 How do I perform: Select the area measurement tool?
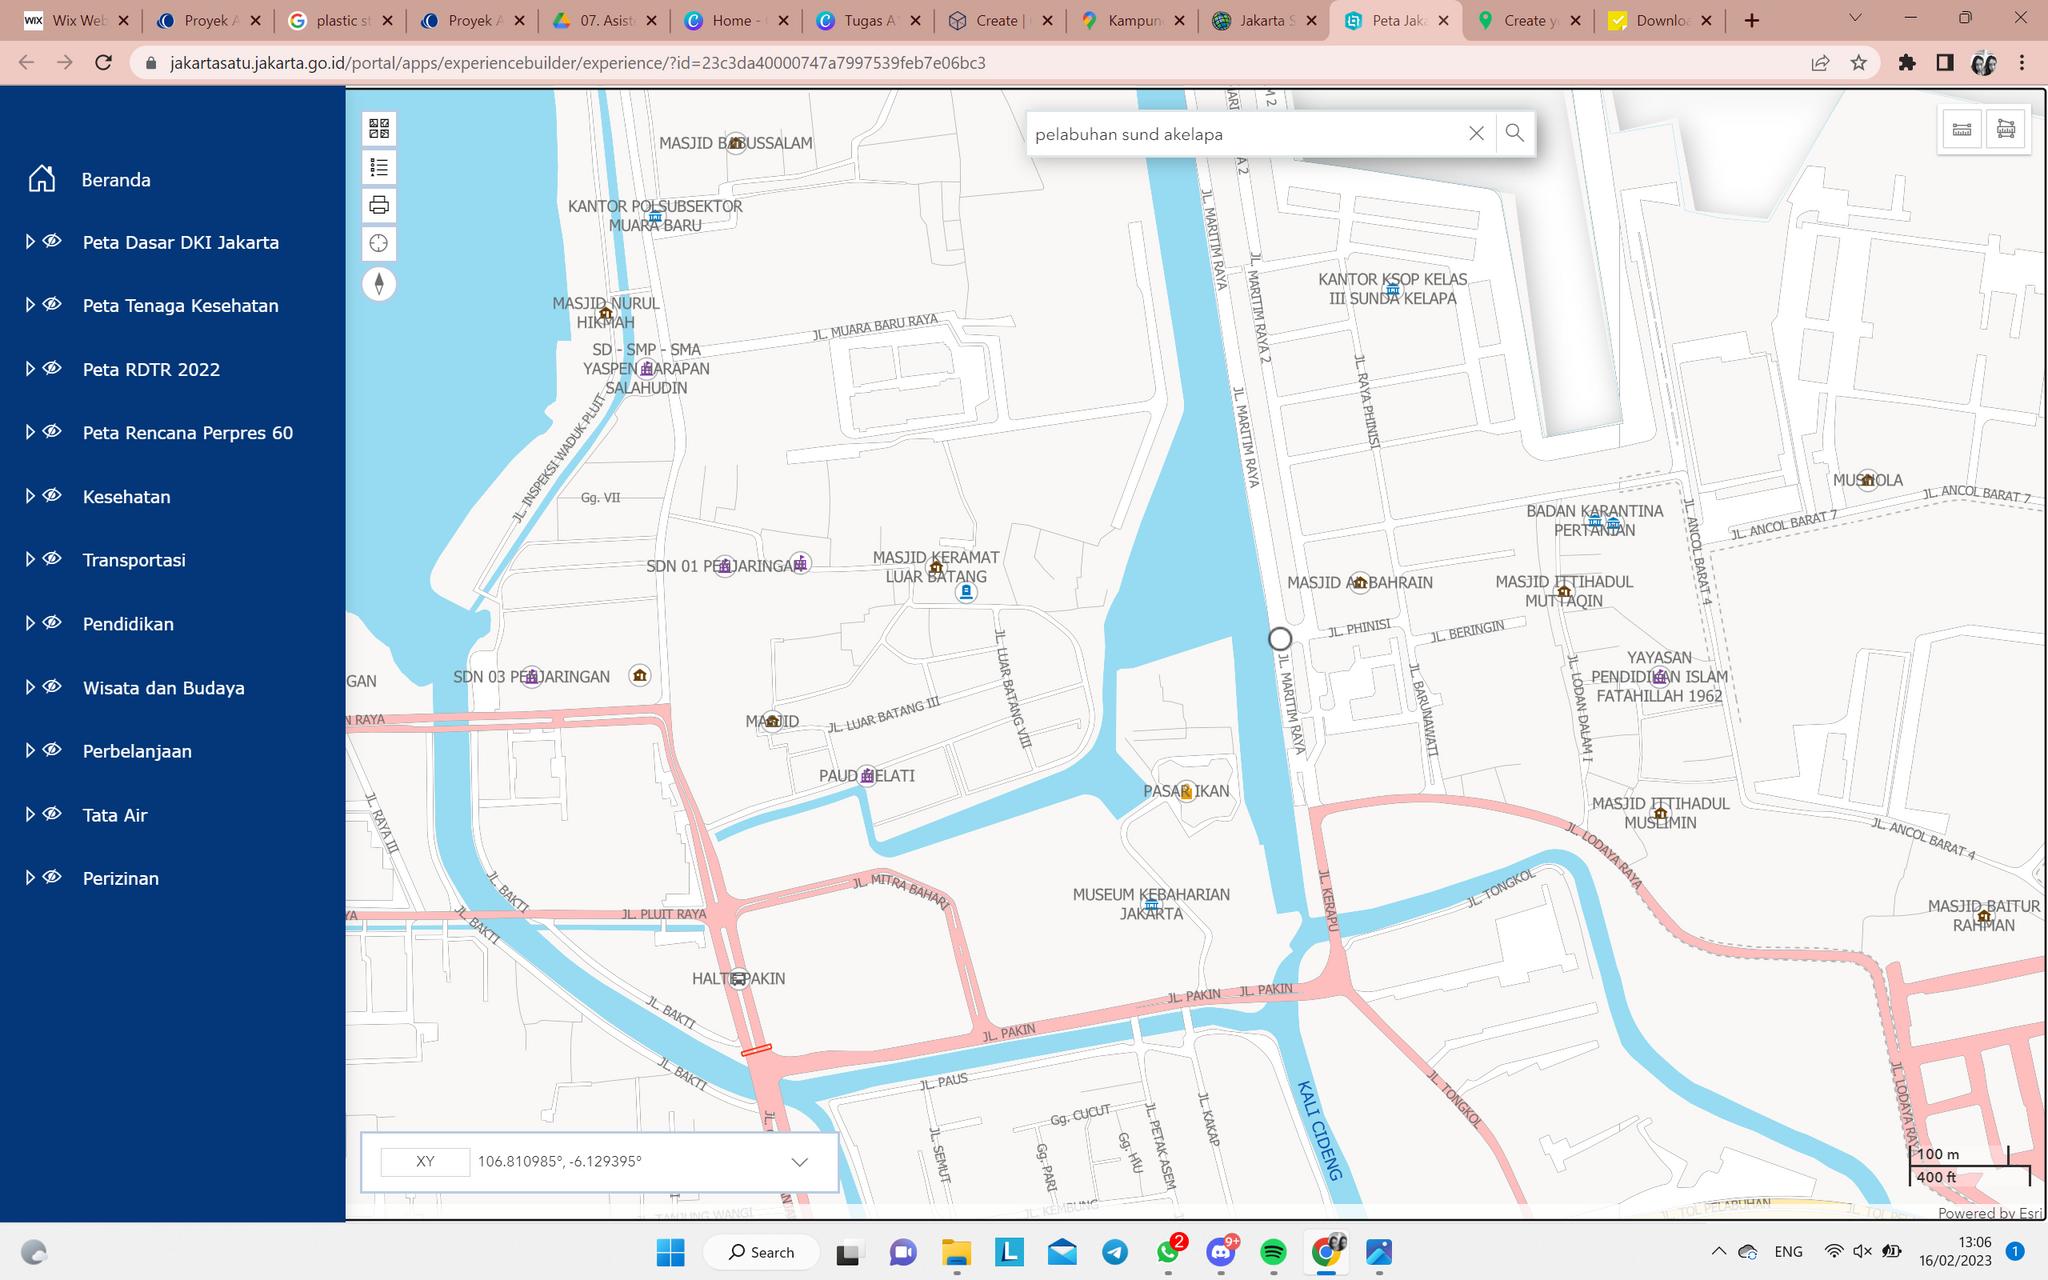(x=2006, y=130)
